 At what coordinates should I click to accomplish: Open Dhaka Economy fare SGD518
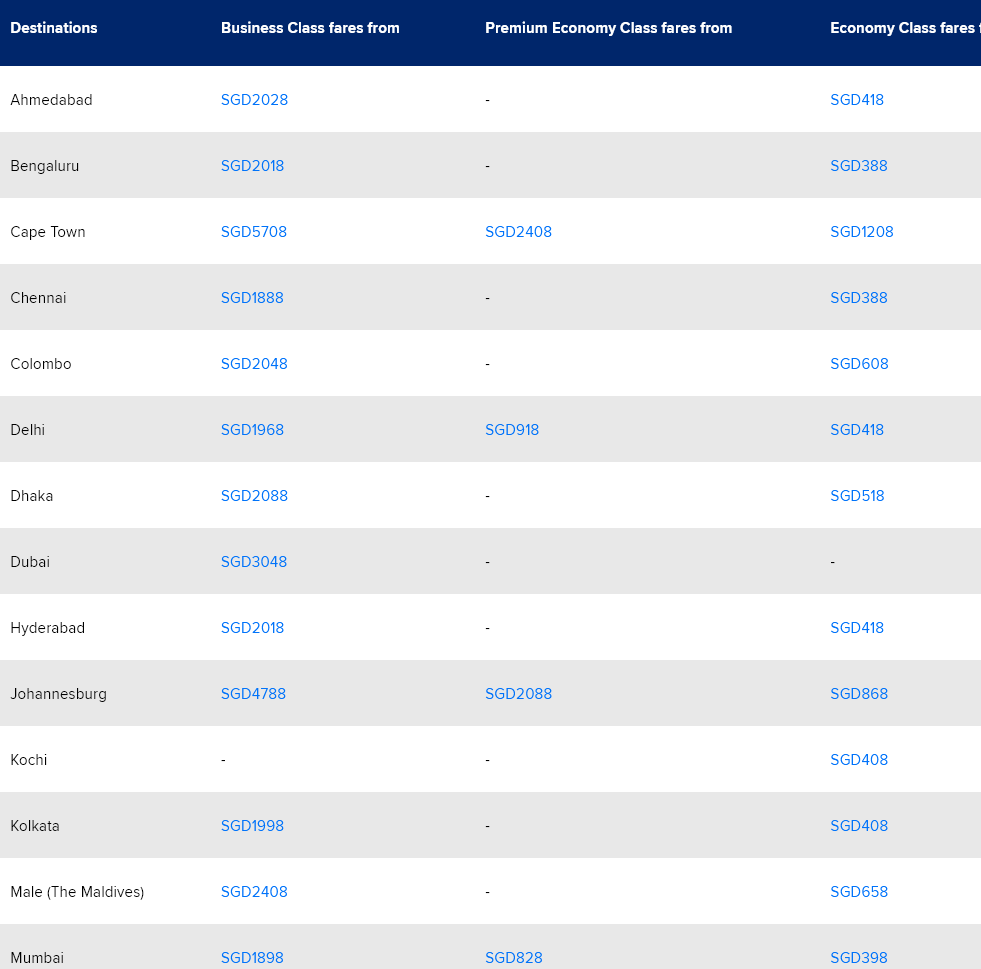coord(857,496)
